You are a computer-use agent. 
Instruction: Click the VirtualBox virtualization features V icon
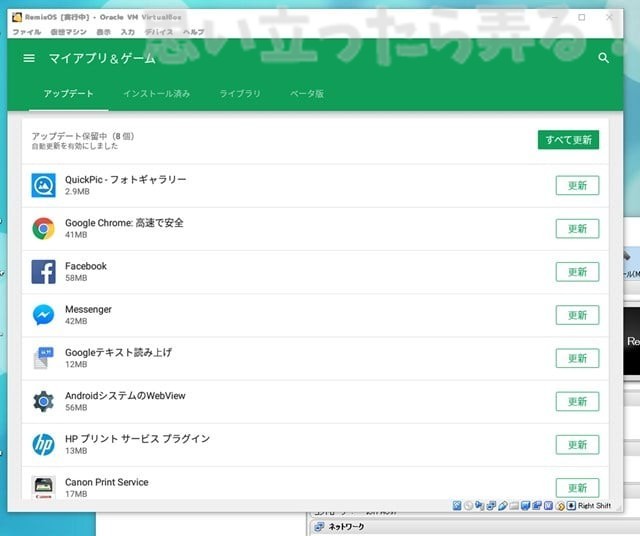click(548, 506)
